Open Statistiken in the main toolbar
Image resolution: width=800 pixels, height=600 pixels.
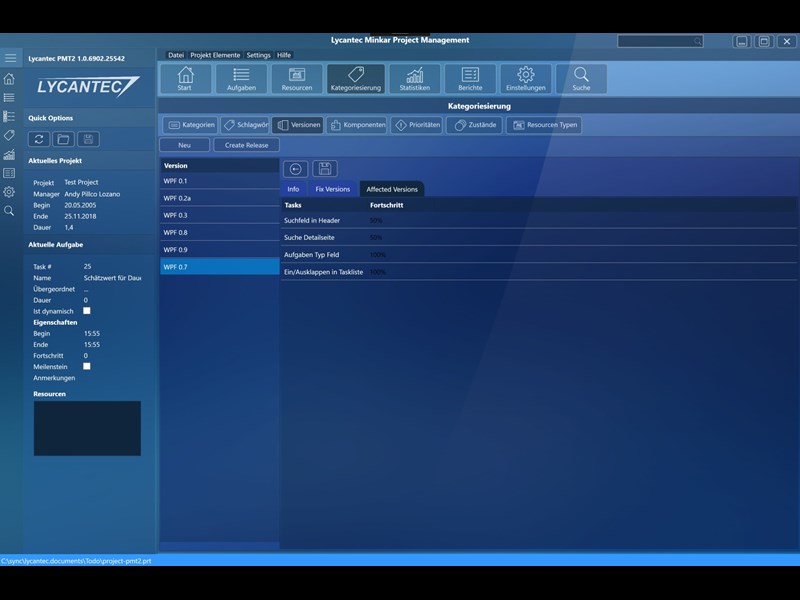pos(414,79)
